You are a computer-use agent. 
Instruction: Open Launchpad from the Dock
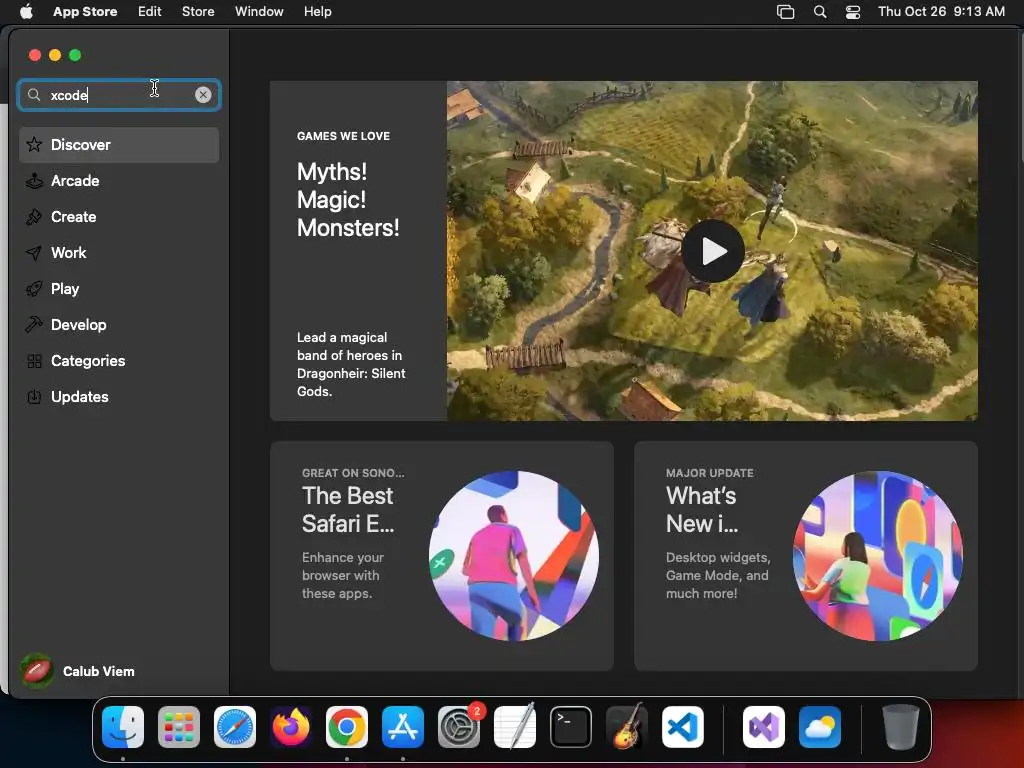(x=179, y=727)
